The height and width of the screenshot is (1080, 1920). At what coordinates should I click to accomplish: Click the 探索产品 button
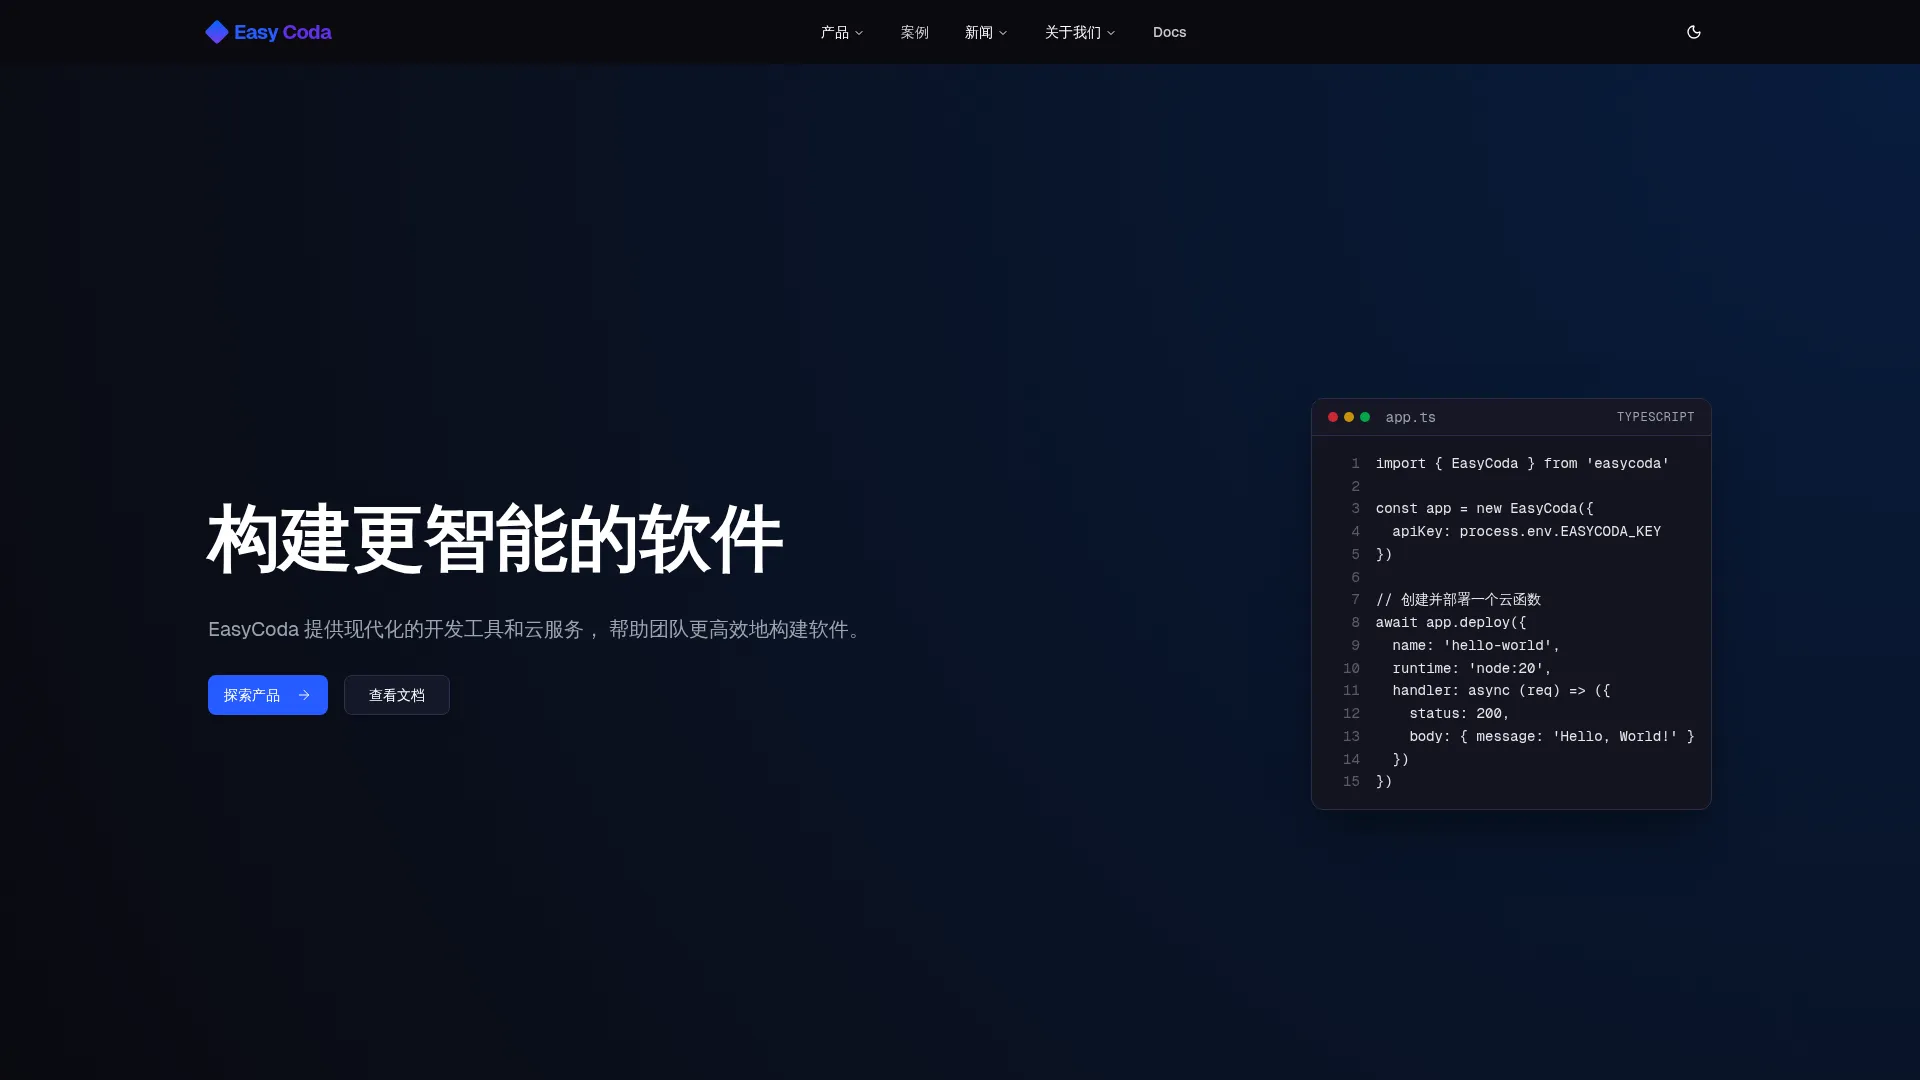tap(268, 695)
